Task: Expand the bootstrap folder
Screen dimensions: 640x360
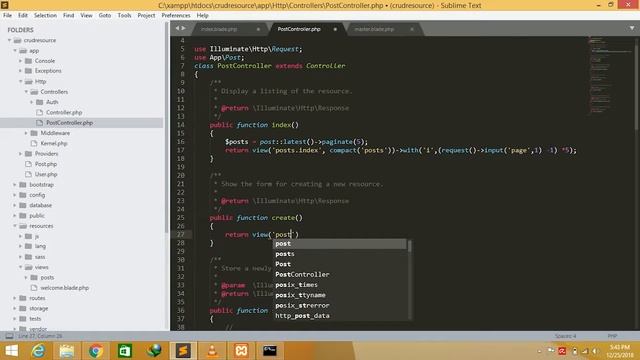Action: pyautogui.click(x=15, y=184)
